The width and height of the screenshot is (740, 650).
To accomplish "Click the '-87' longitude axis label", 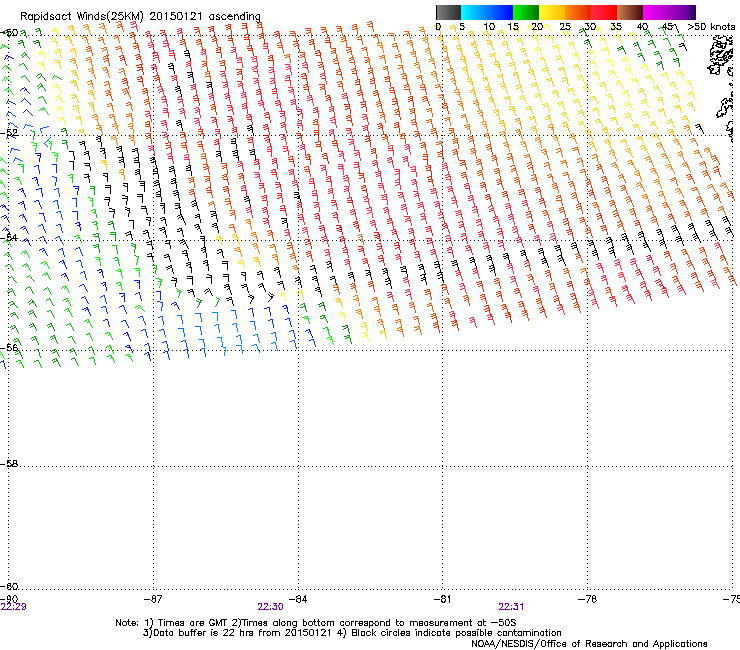I will 153,599.
